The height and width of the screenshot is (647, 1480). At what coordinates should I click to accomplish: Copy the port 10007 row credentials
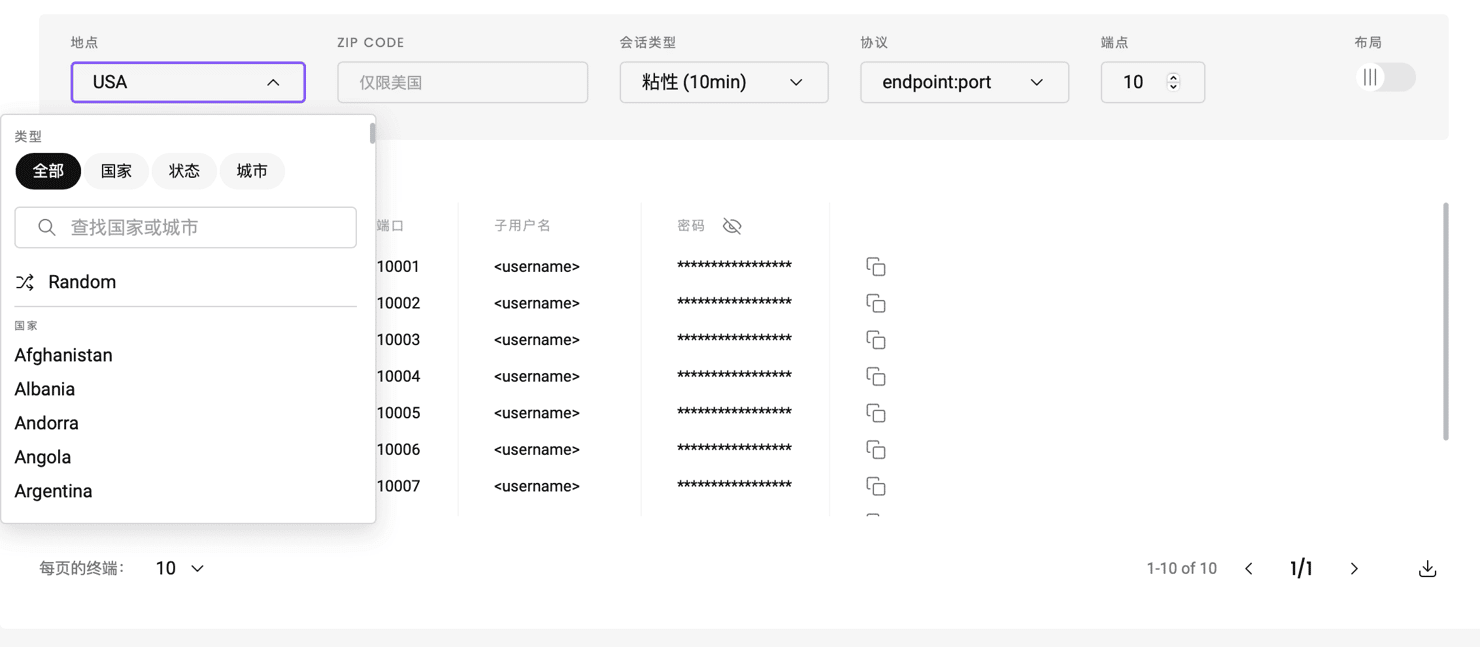[875, 486]
